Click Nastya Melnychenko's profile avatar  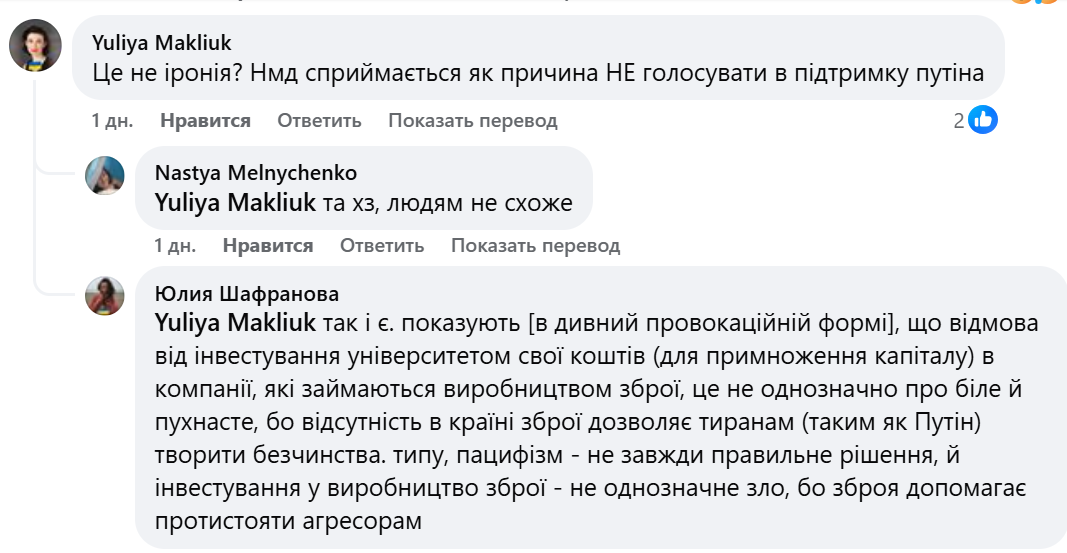point(105,175)
